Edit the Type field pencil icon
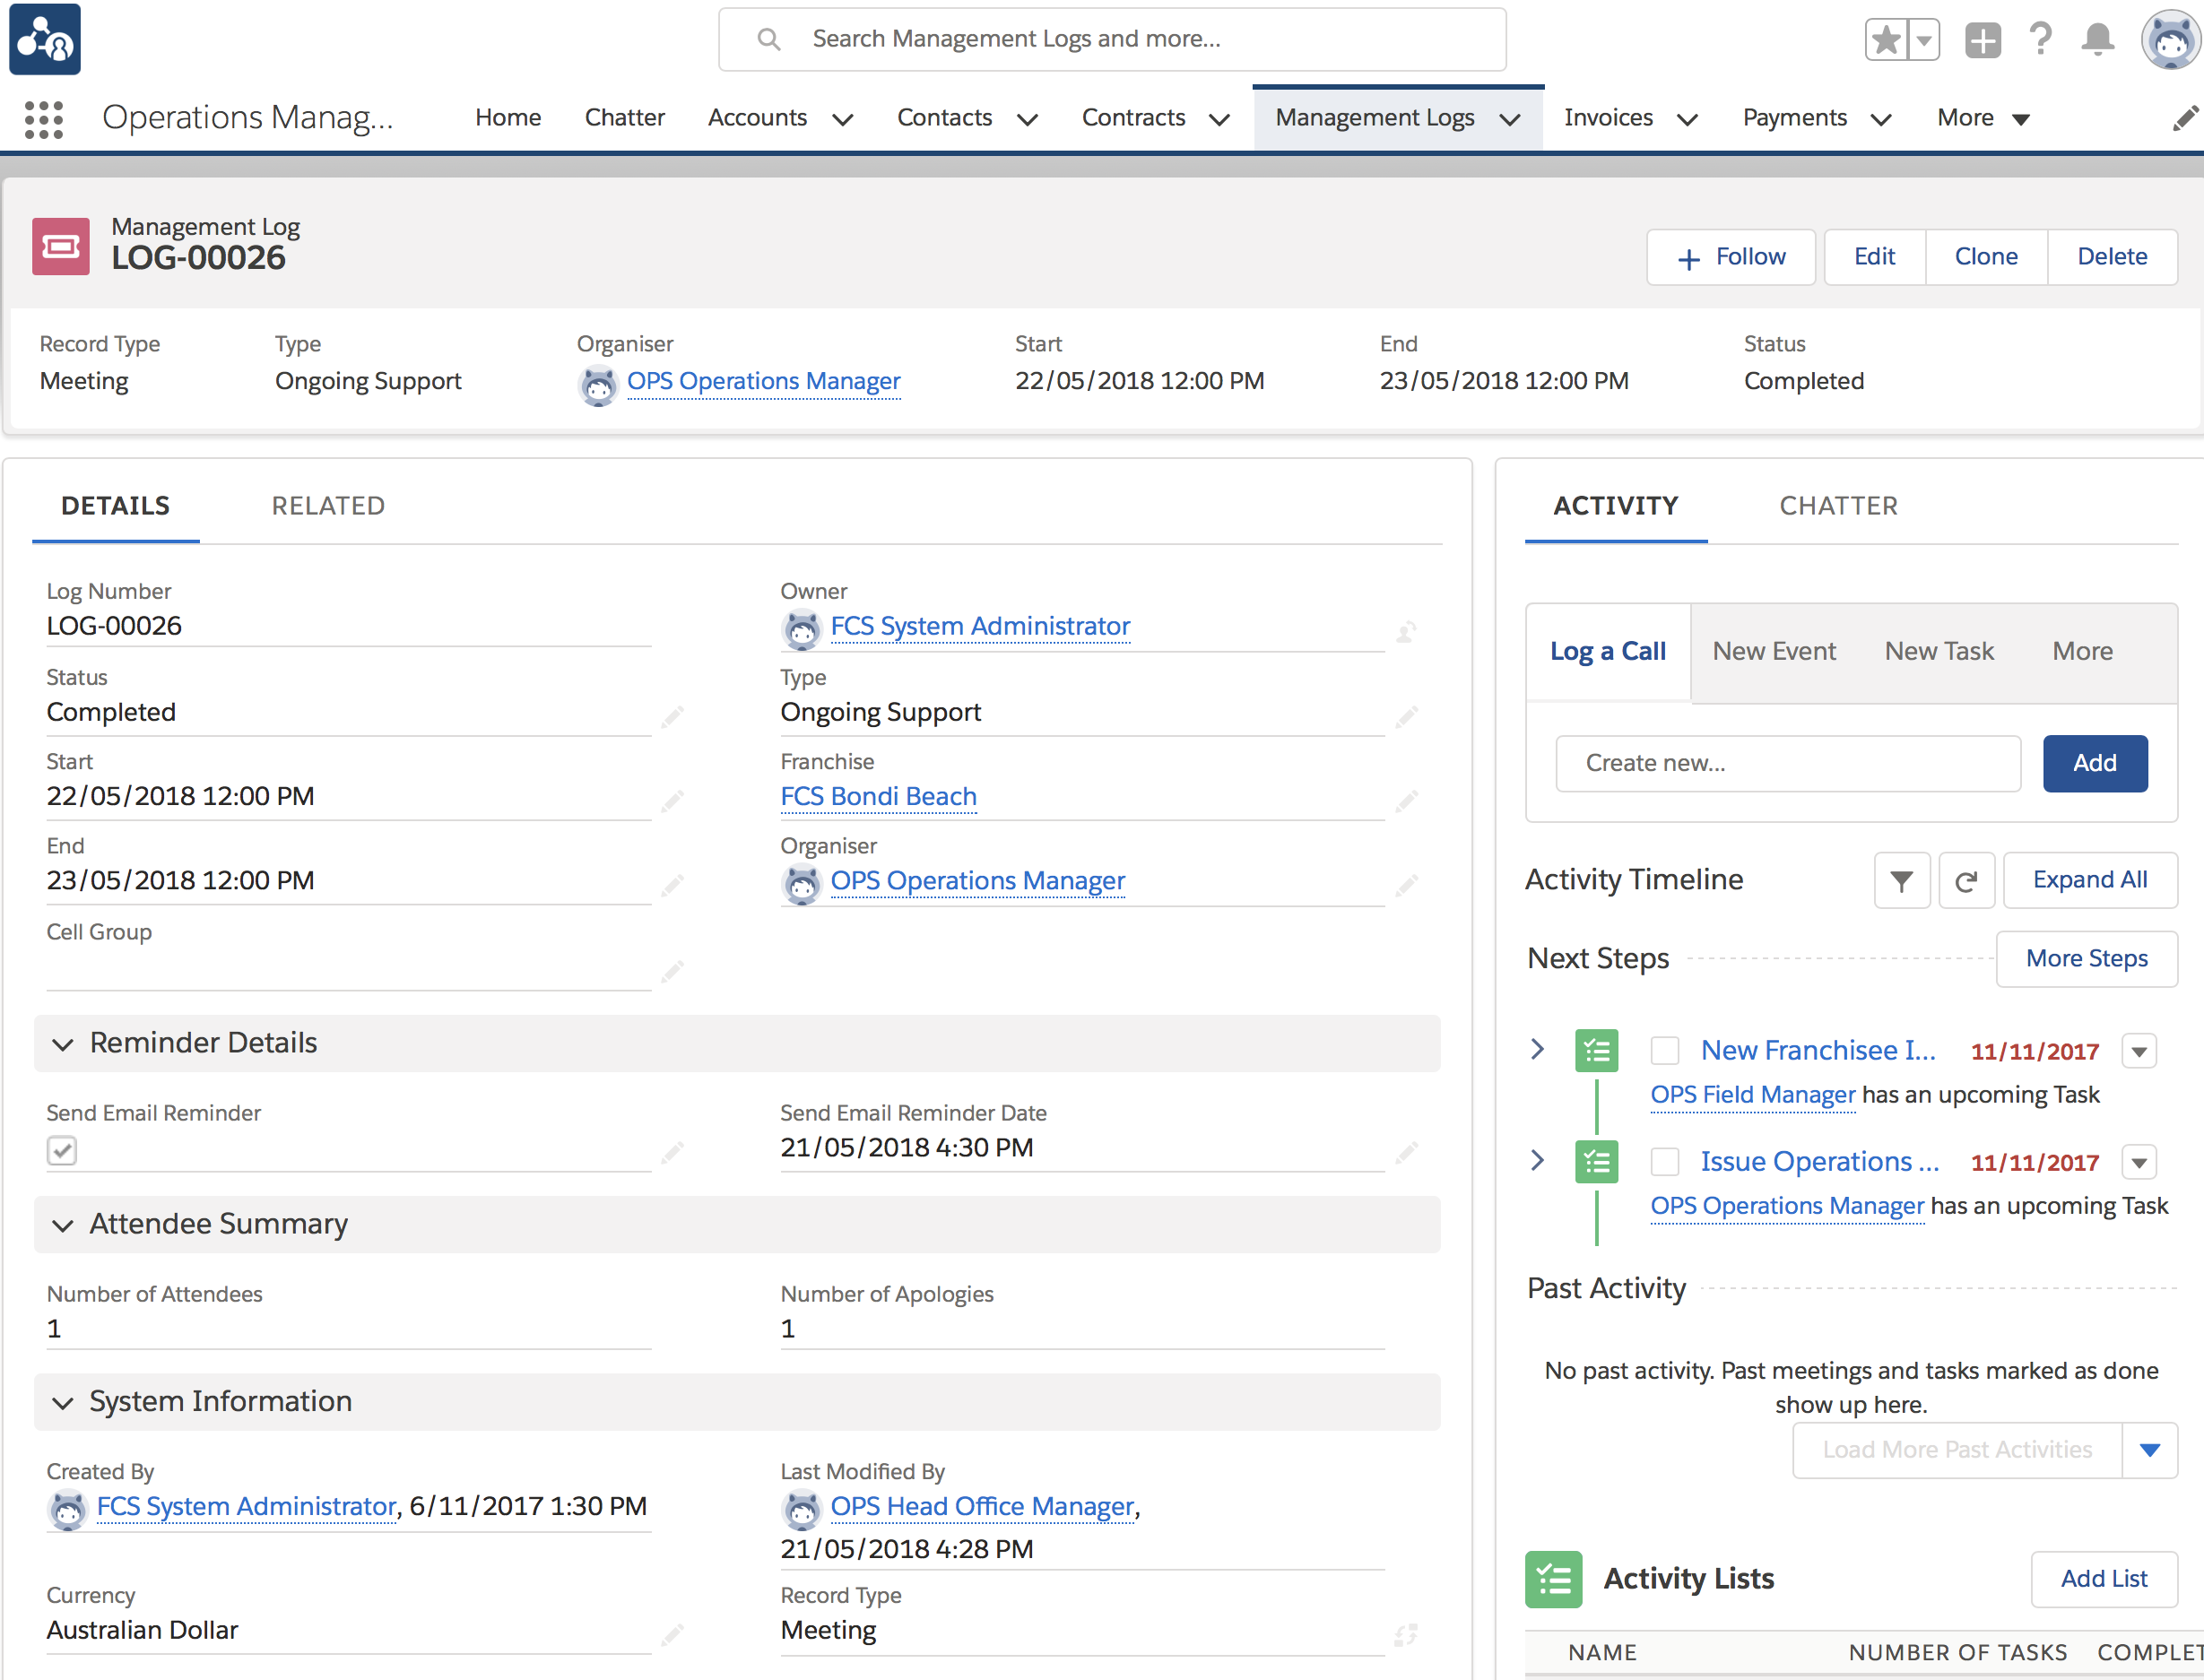This screenshot has width=2204, height=1680. 1406,716
